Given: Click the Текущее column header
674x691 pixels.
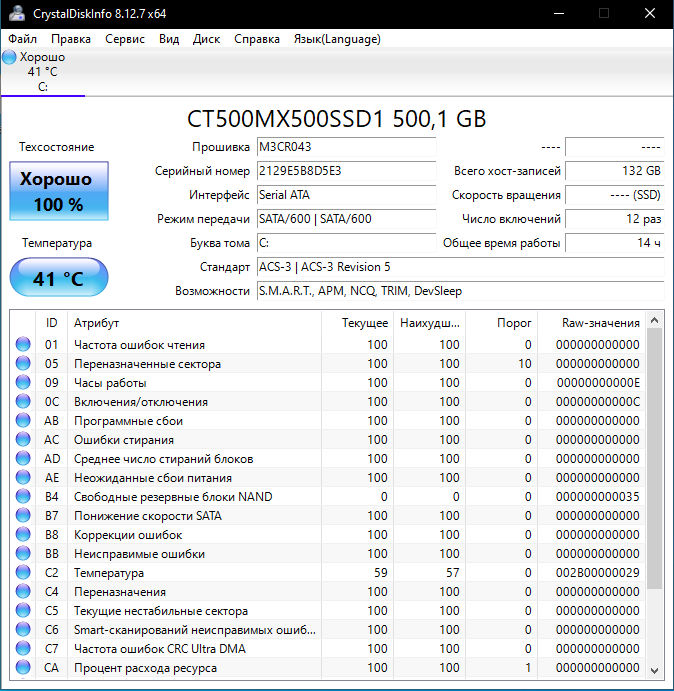Looking at the screenshot, I should 357,323.
